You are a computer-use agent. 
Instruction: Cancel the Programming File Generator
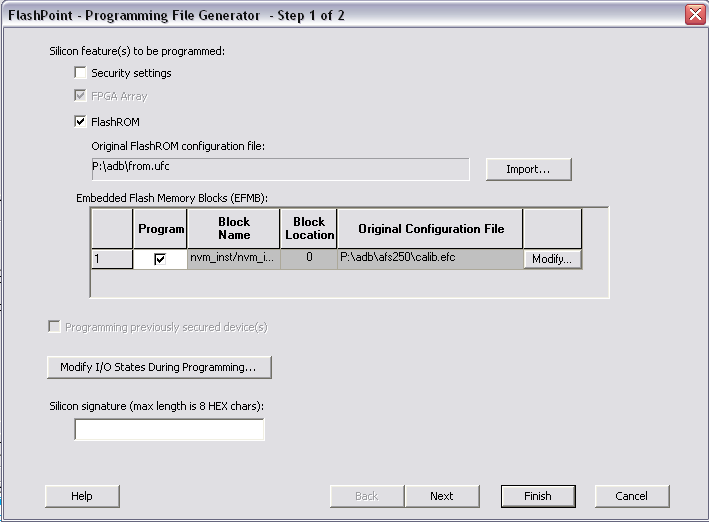632,496
